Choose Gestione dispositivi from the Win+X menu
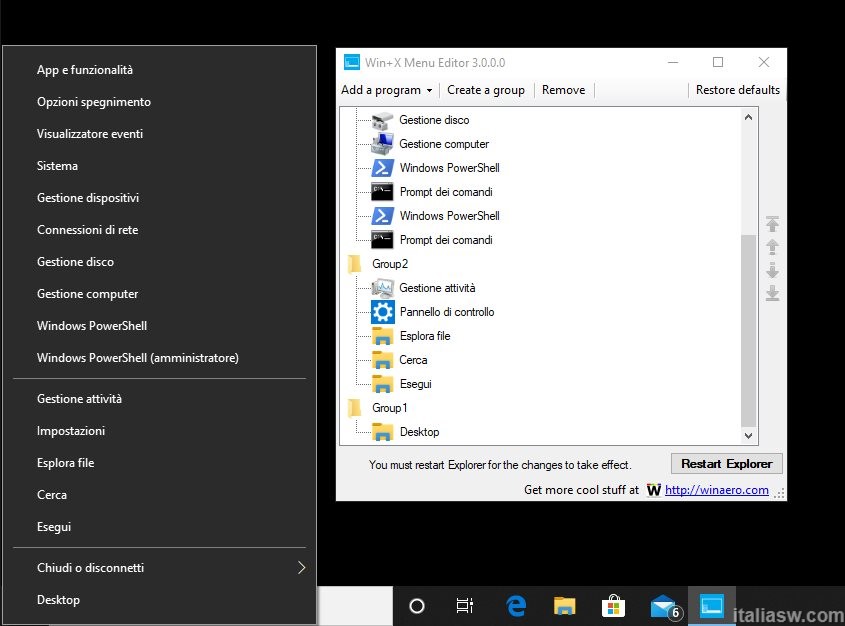The image size is (845, 626). coord(88,198)
